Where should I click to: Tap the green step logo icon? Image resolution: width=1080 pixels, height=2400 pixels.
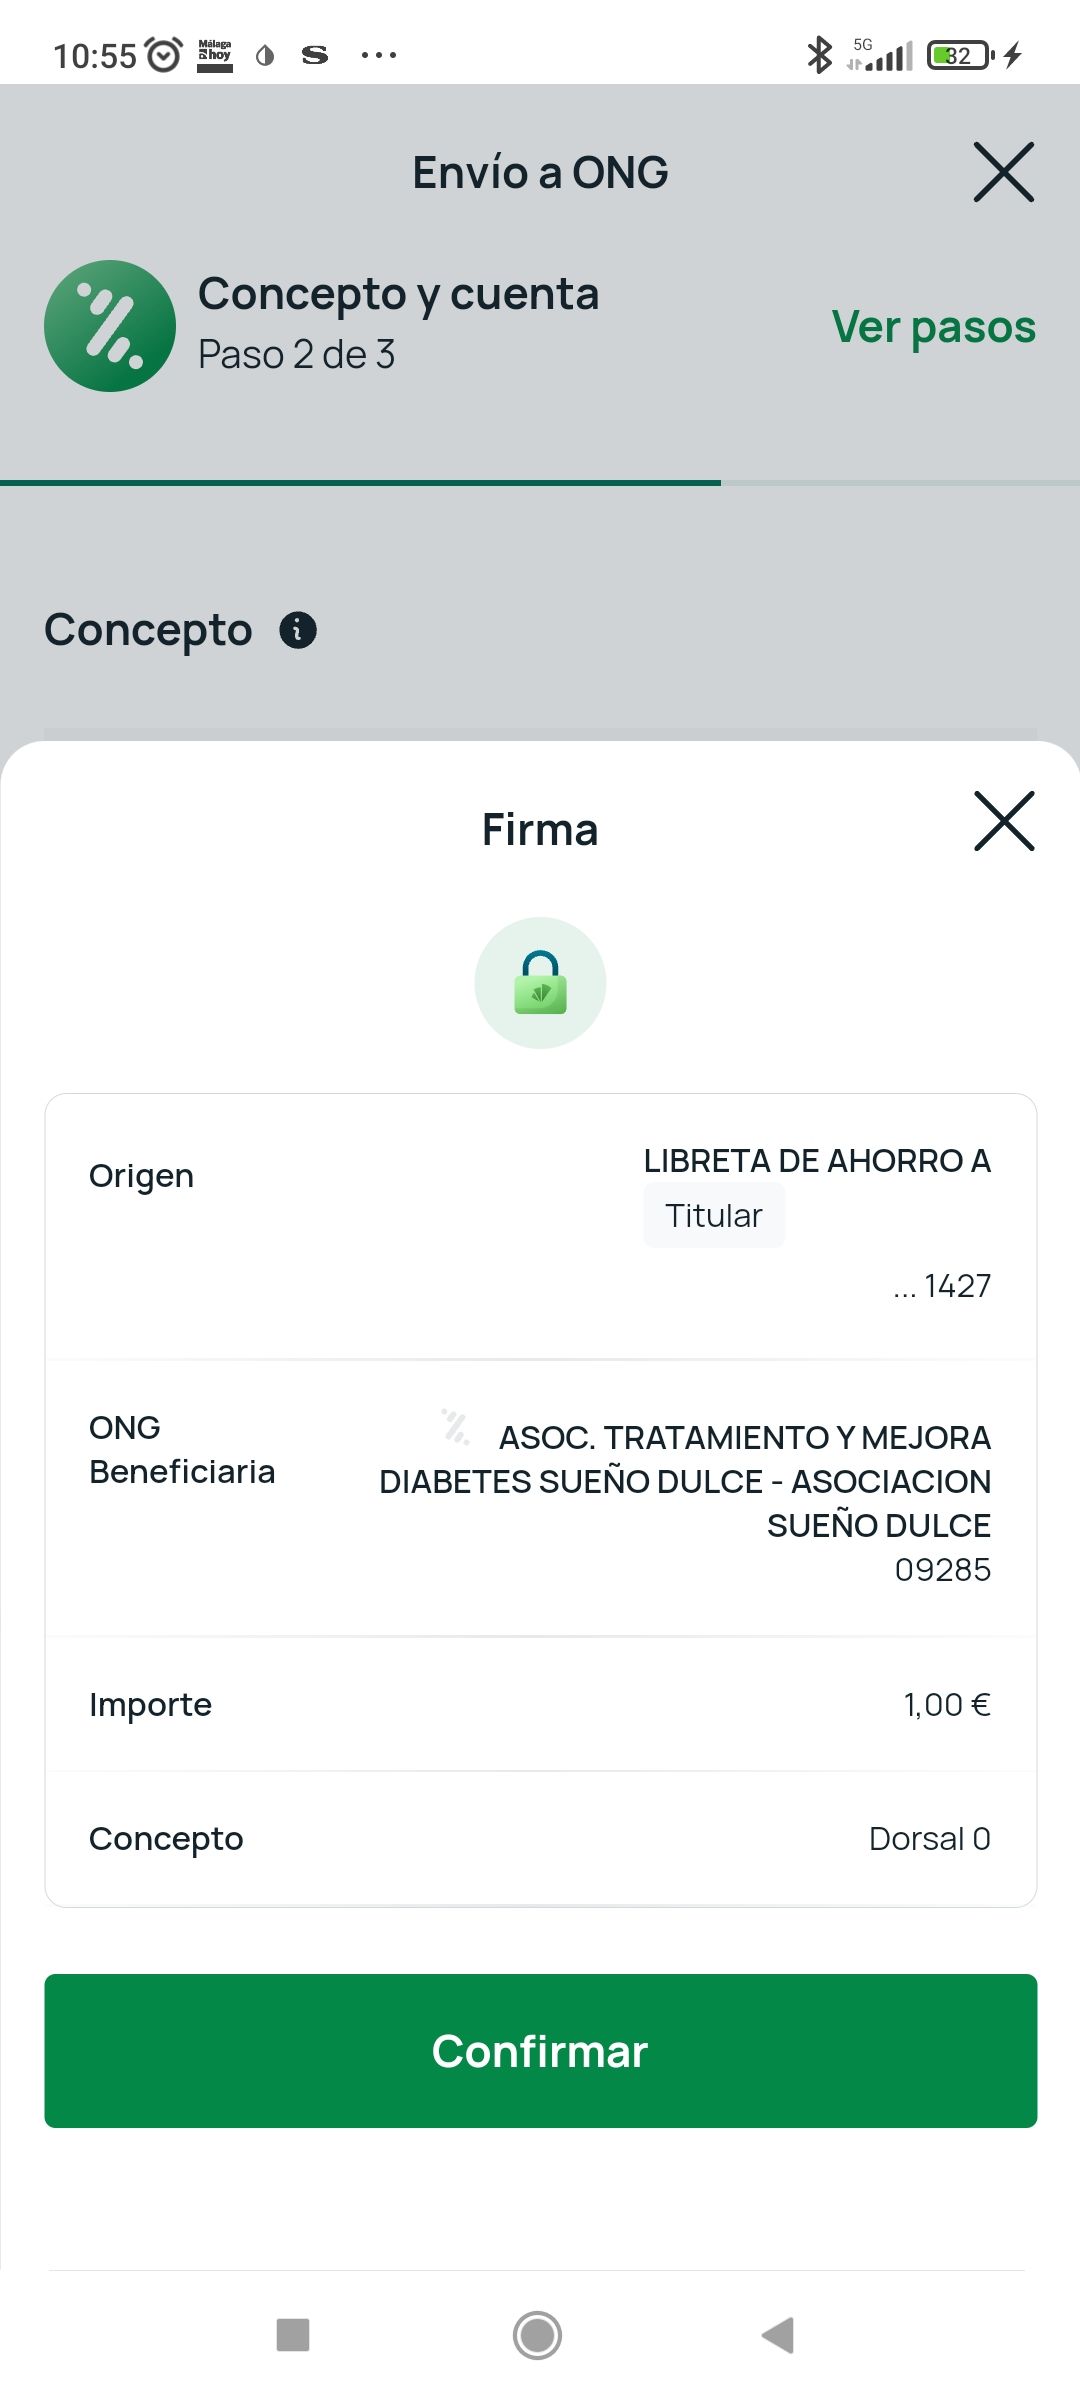(110, 326)
